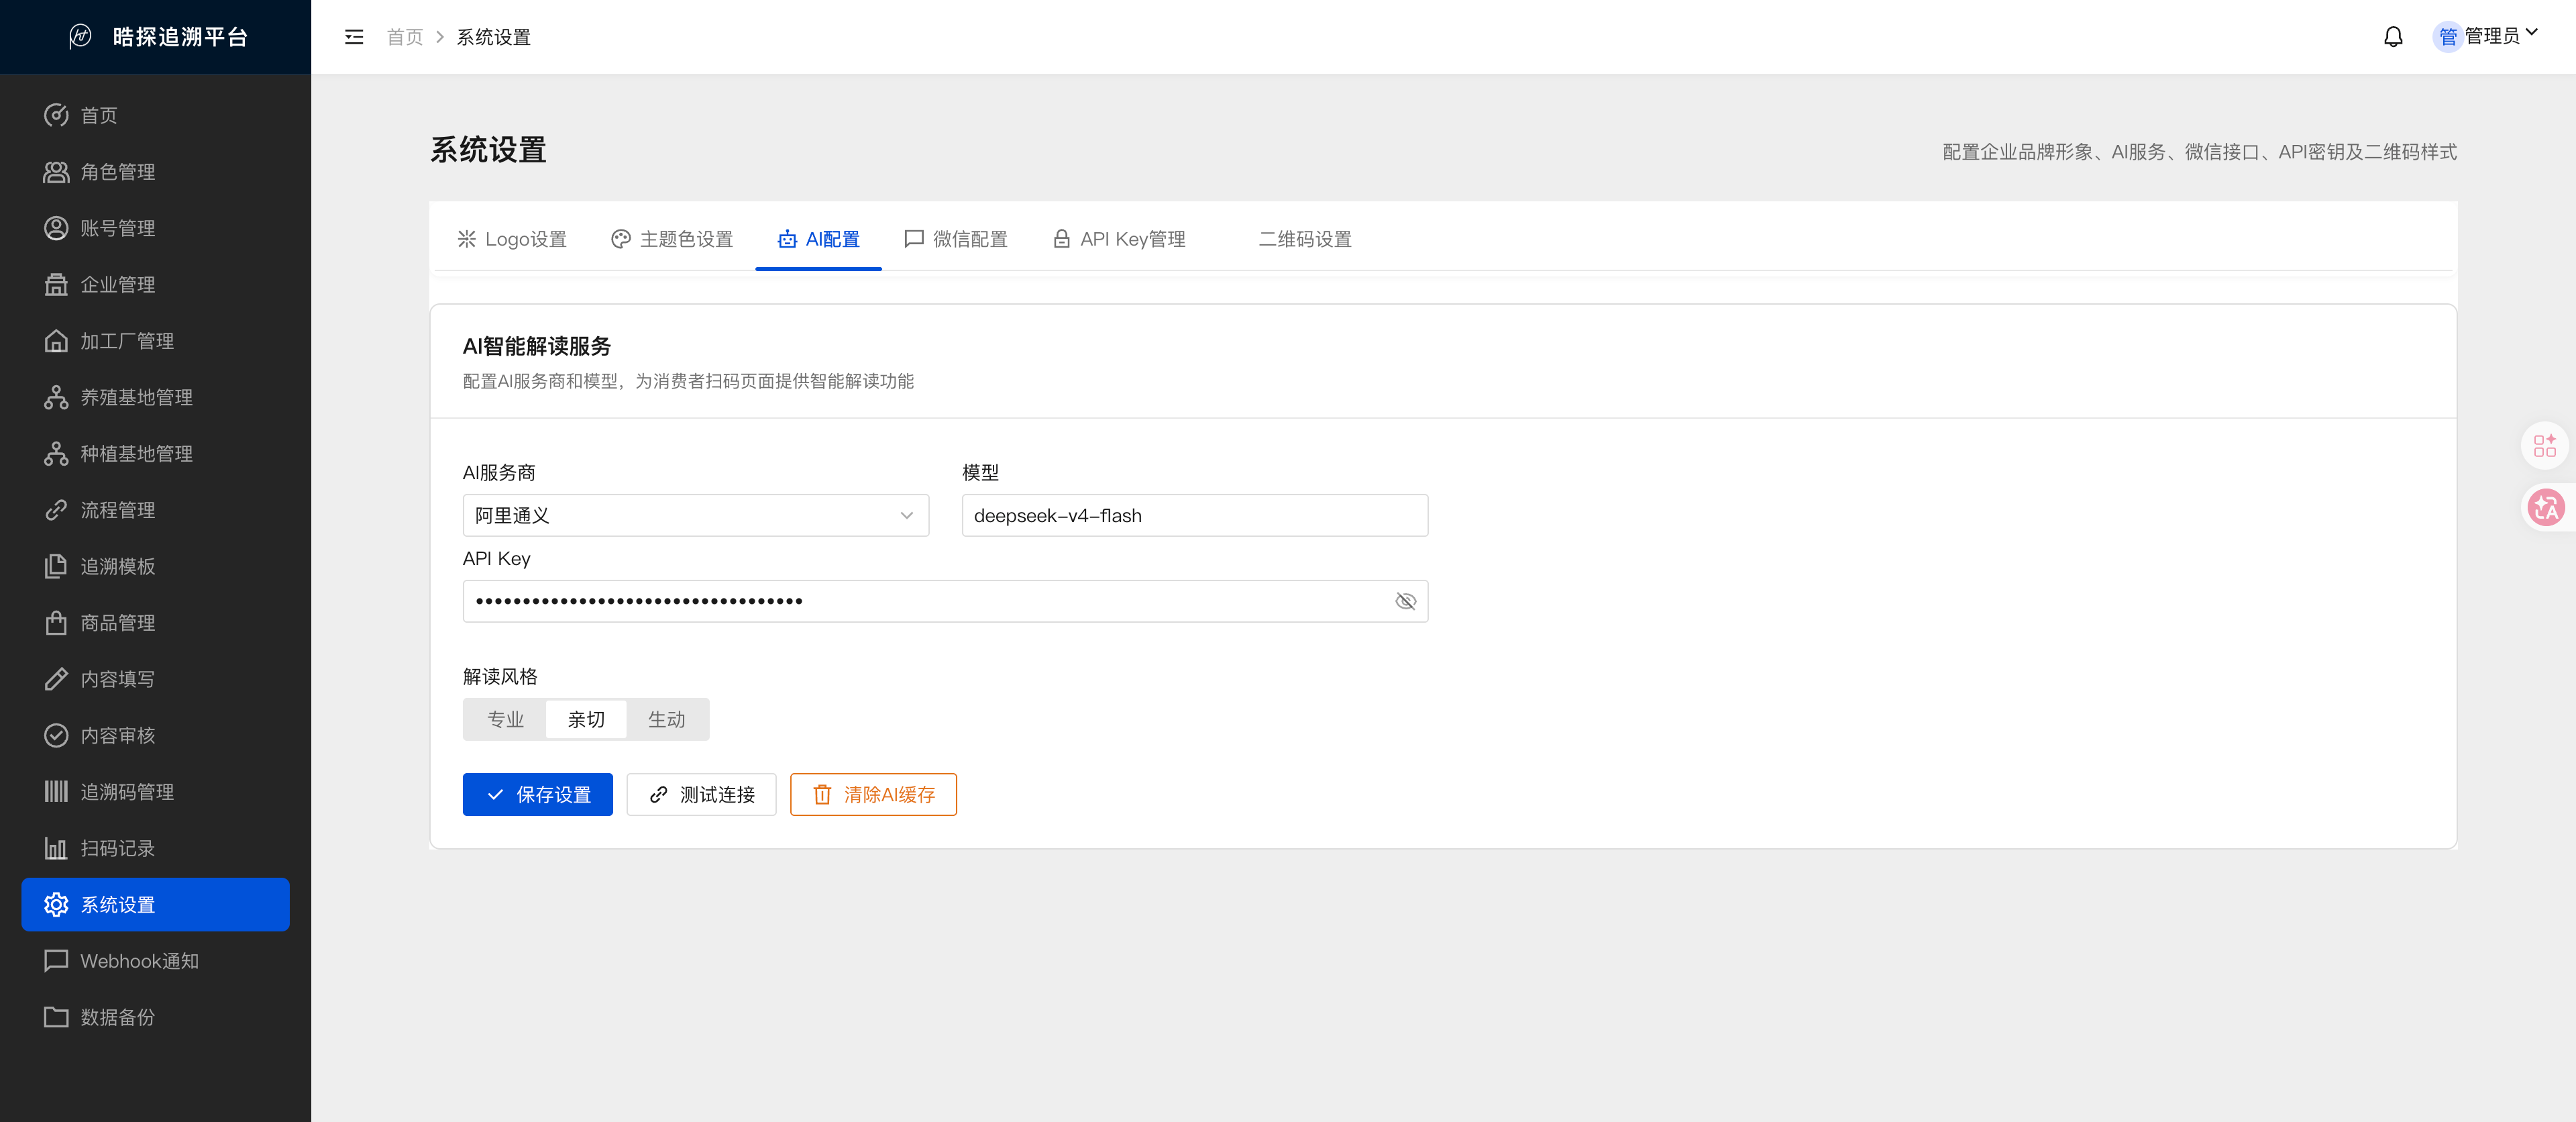Click the 角色管理 users icon
Screen dimensions: 2576x1122
56,172
